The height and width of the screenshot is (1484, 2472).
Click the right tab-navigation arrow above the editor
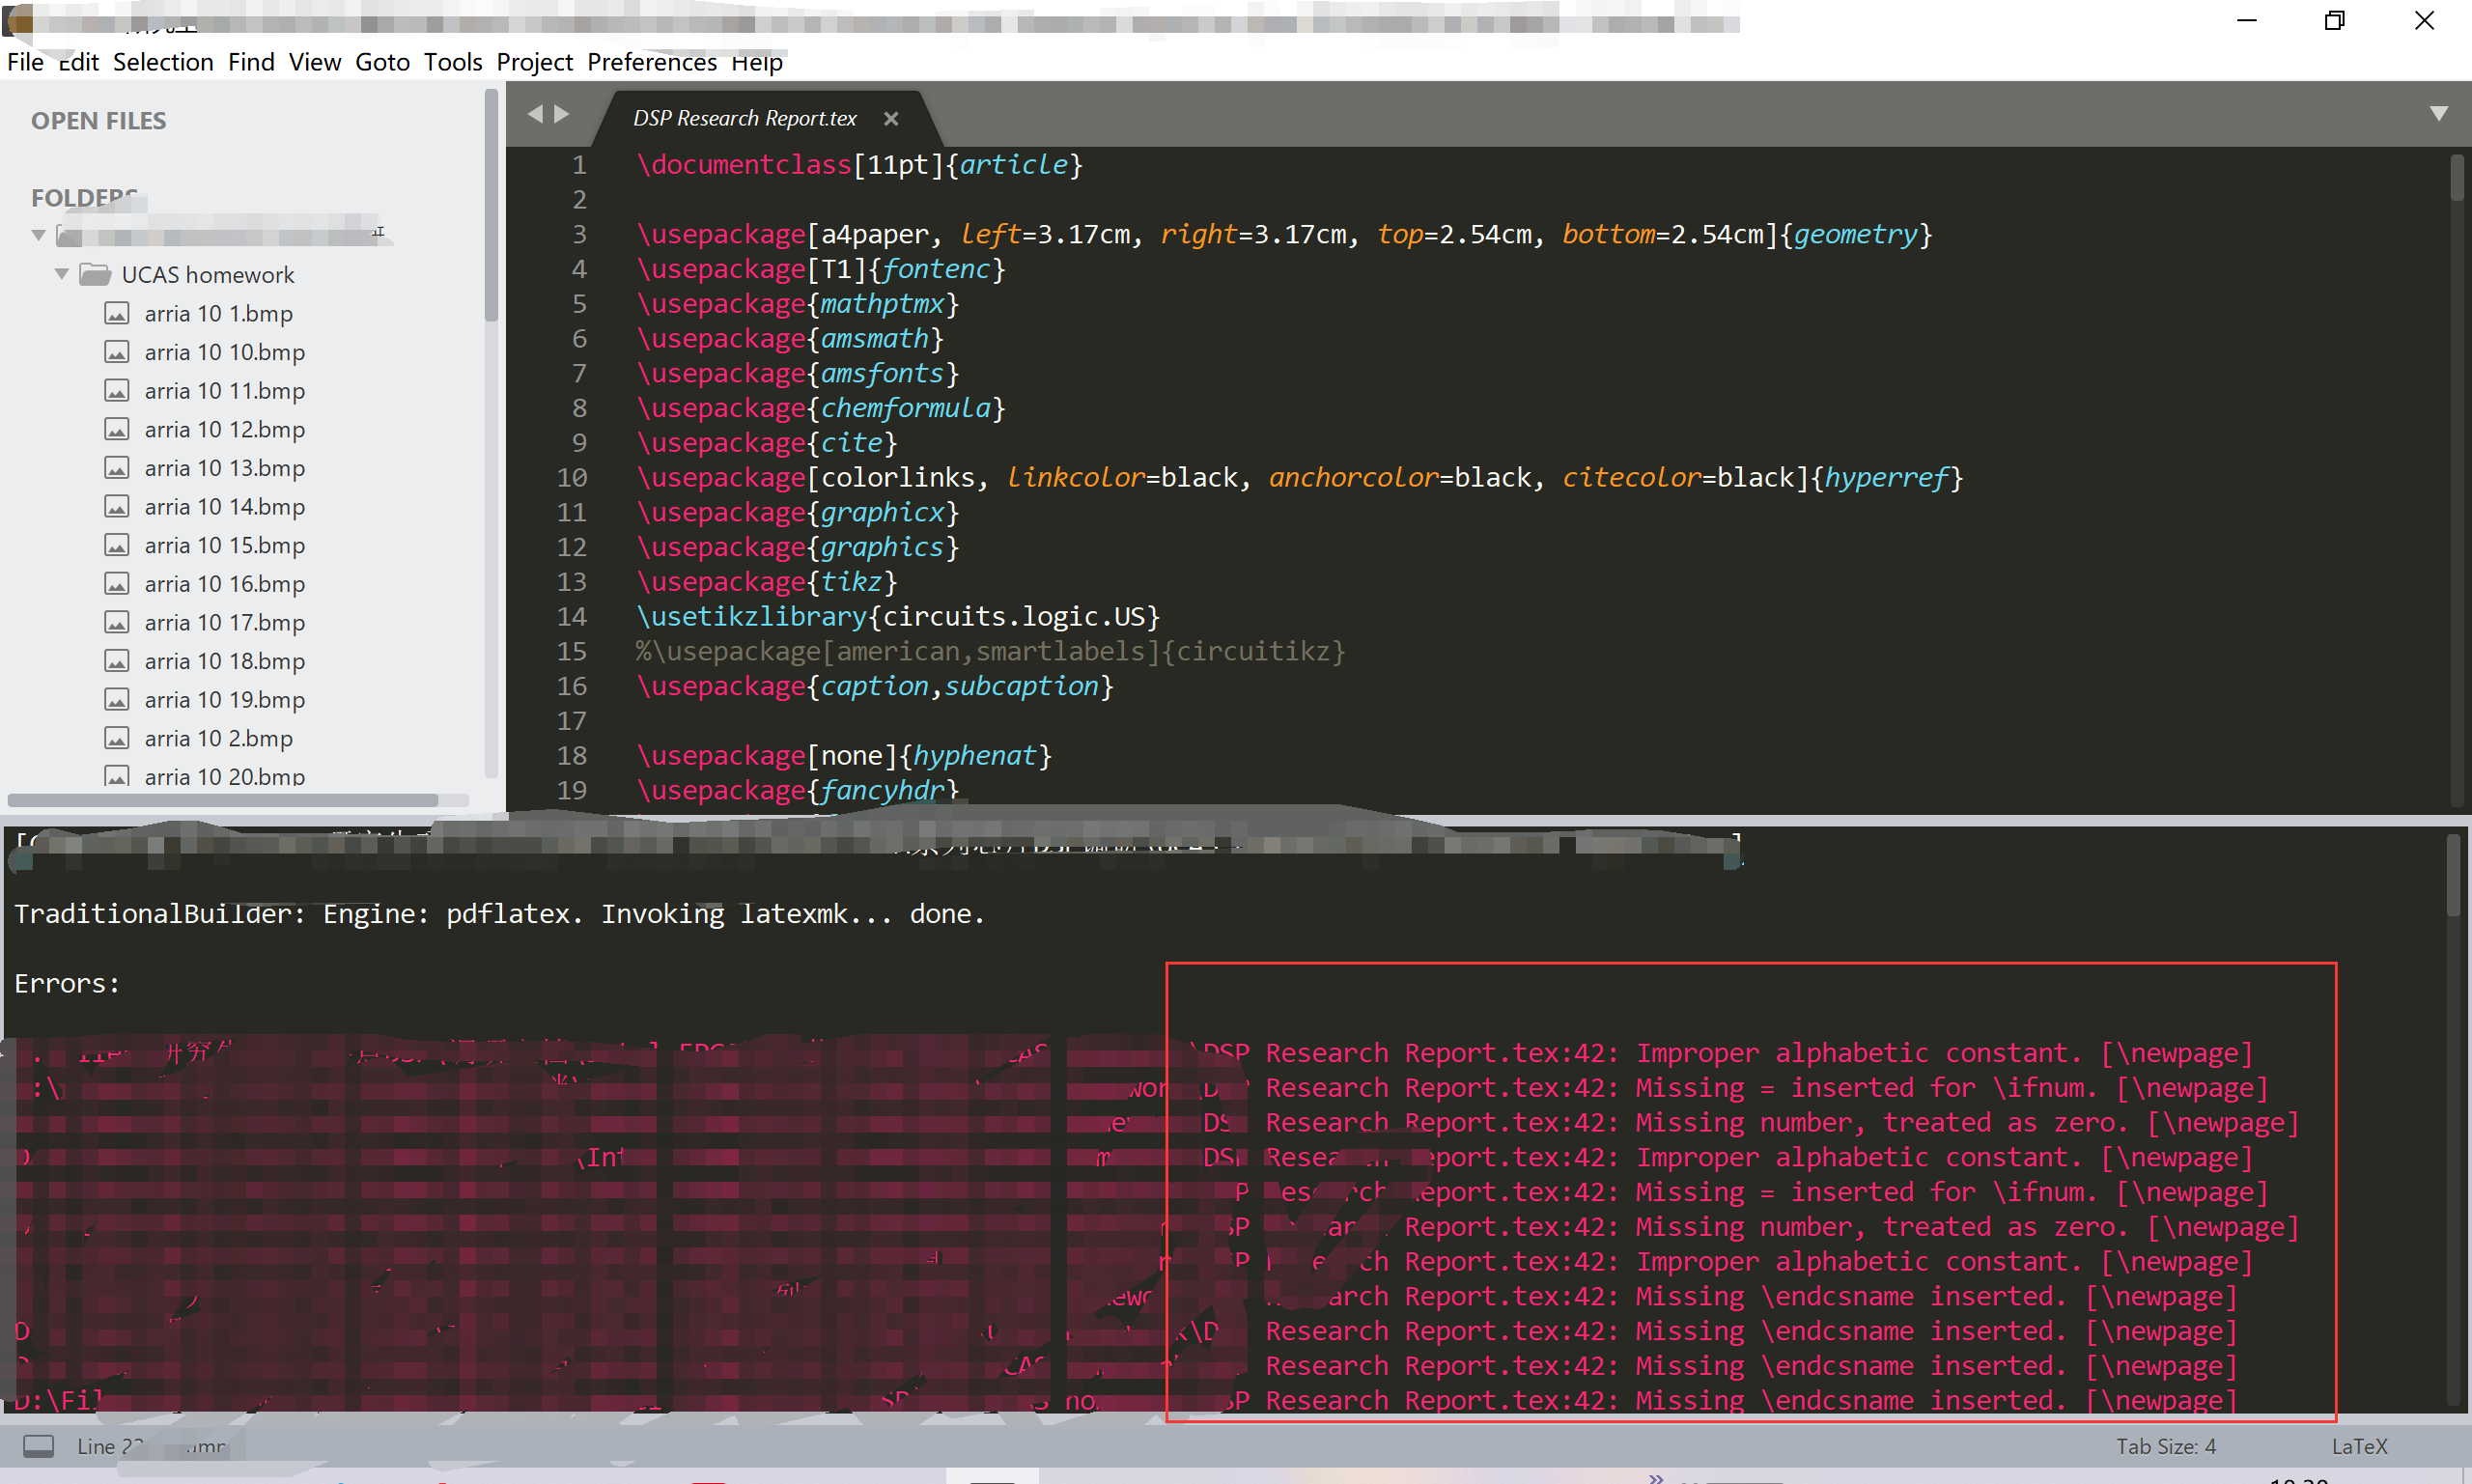563,114
